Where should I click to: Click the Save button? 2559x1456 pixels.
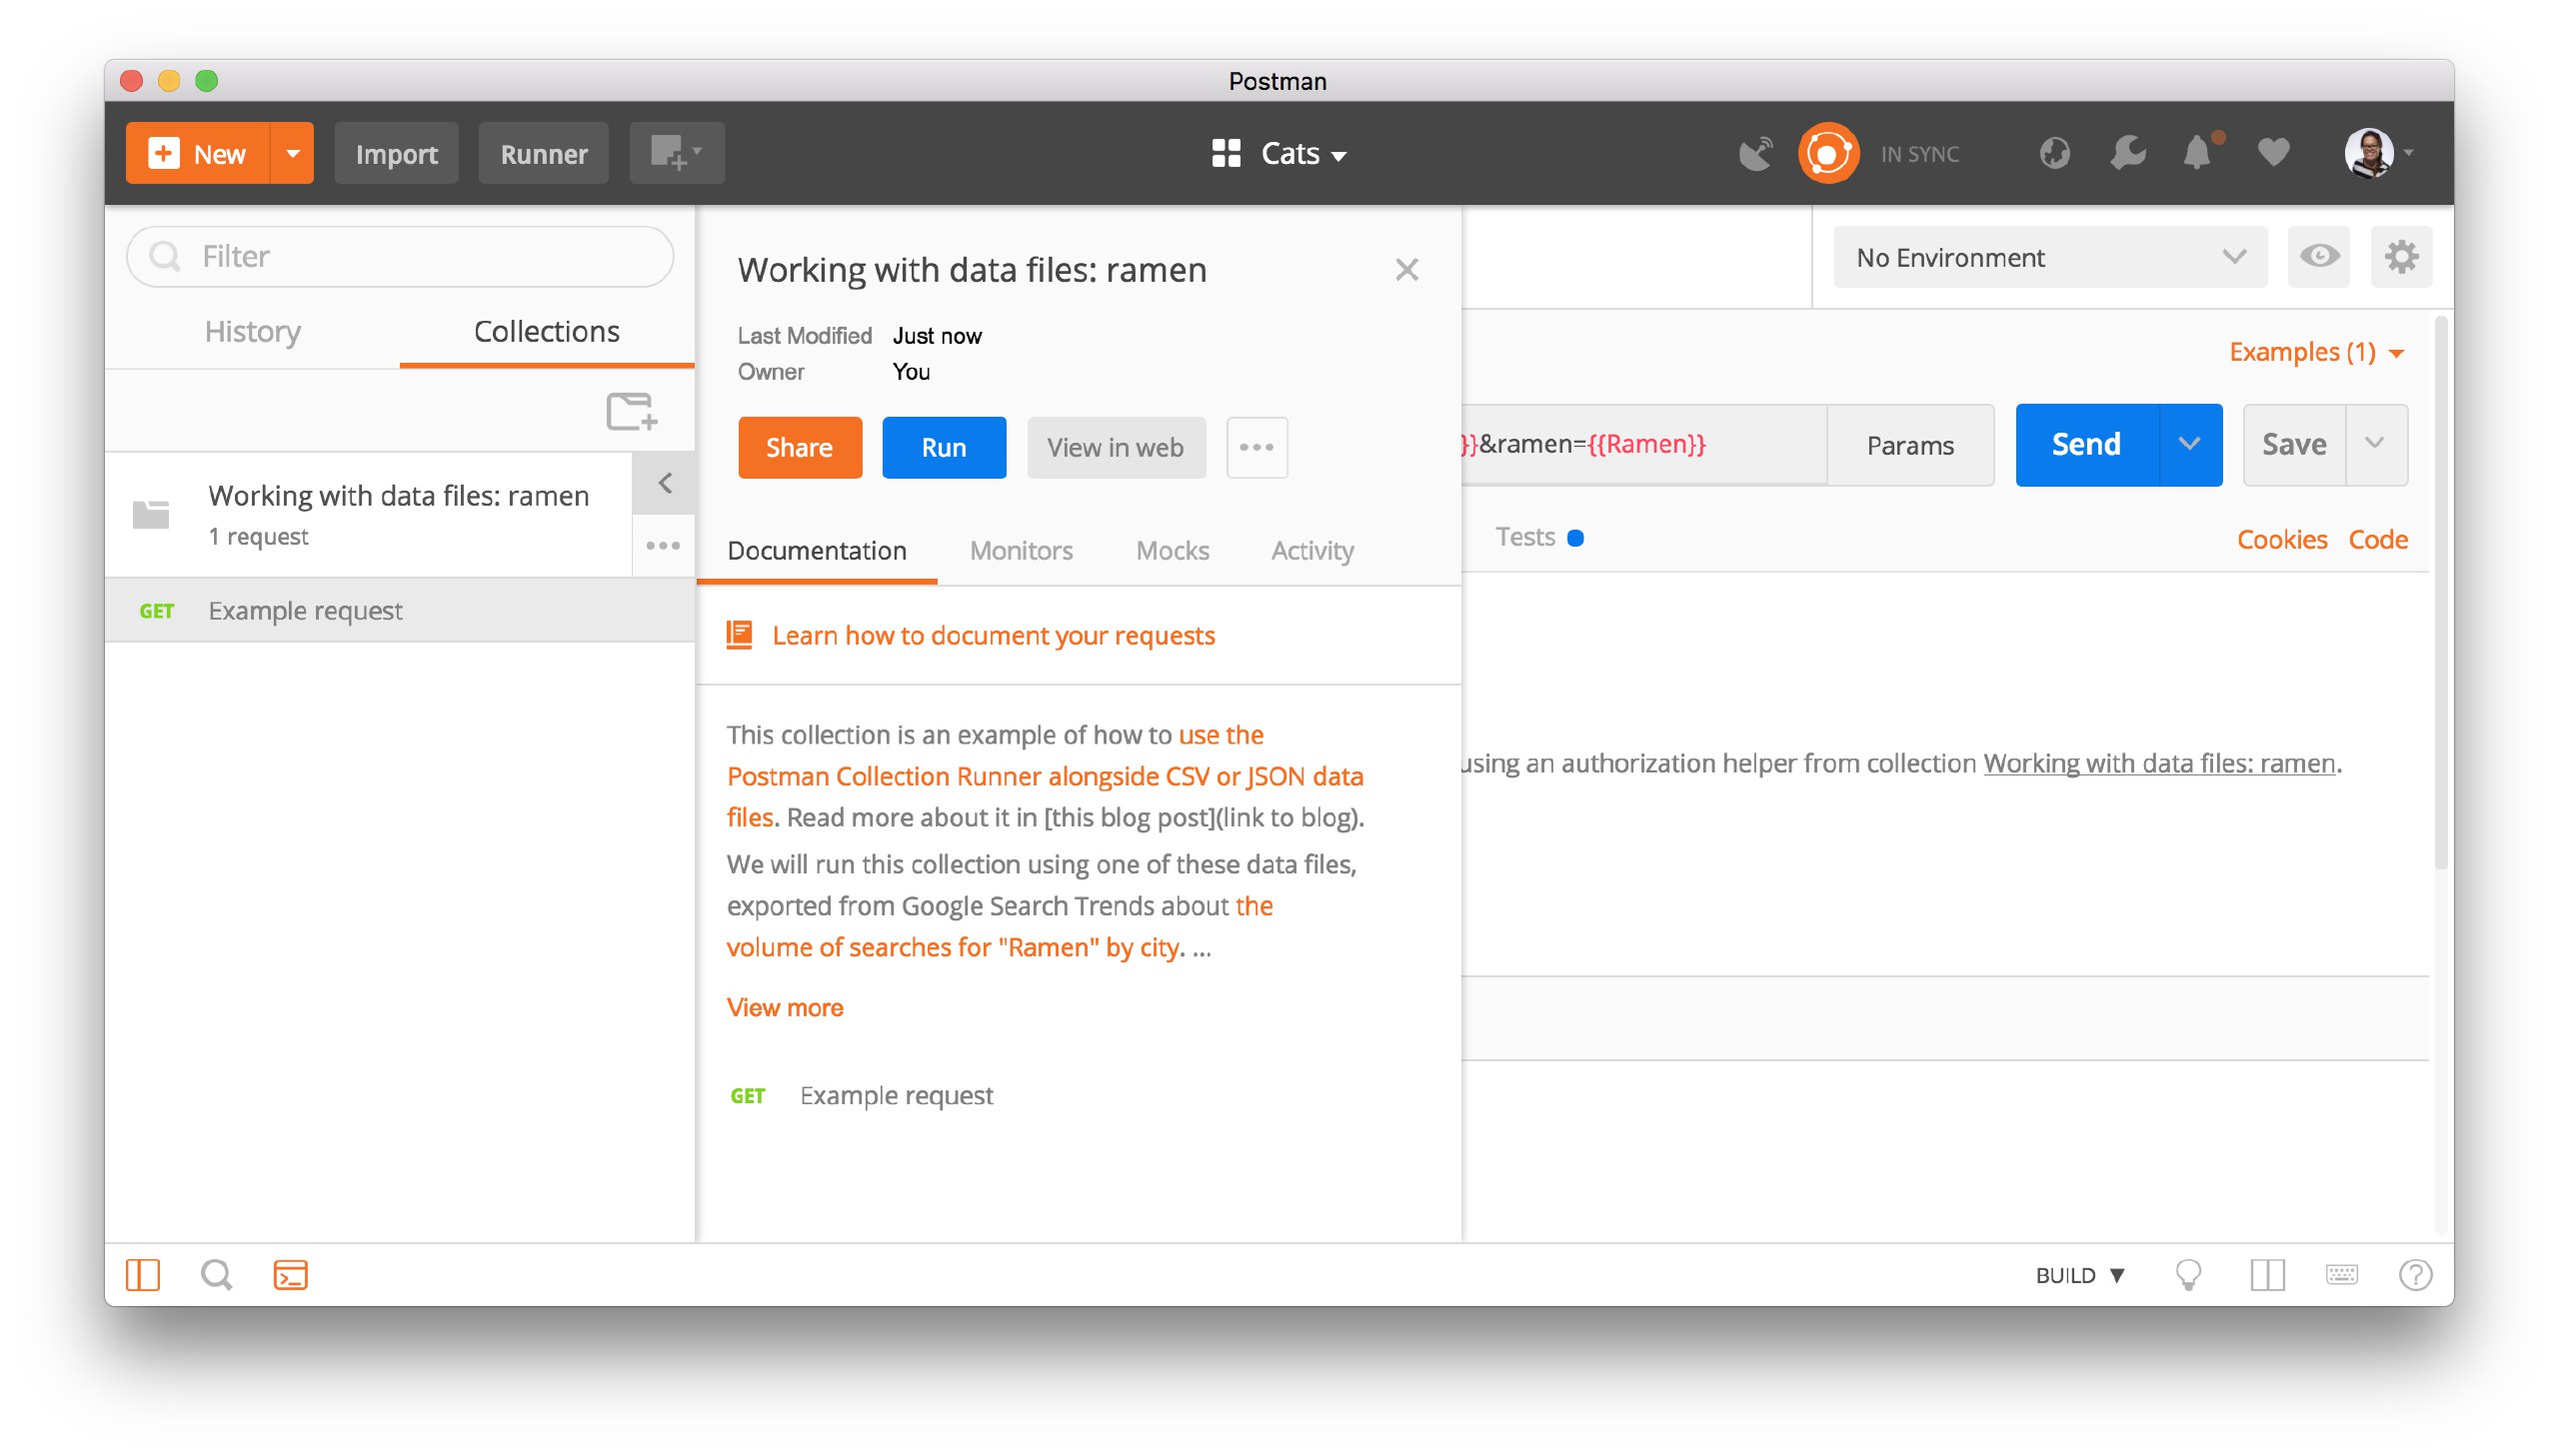(2293, 444)
